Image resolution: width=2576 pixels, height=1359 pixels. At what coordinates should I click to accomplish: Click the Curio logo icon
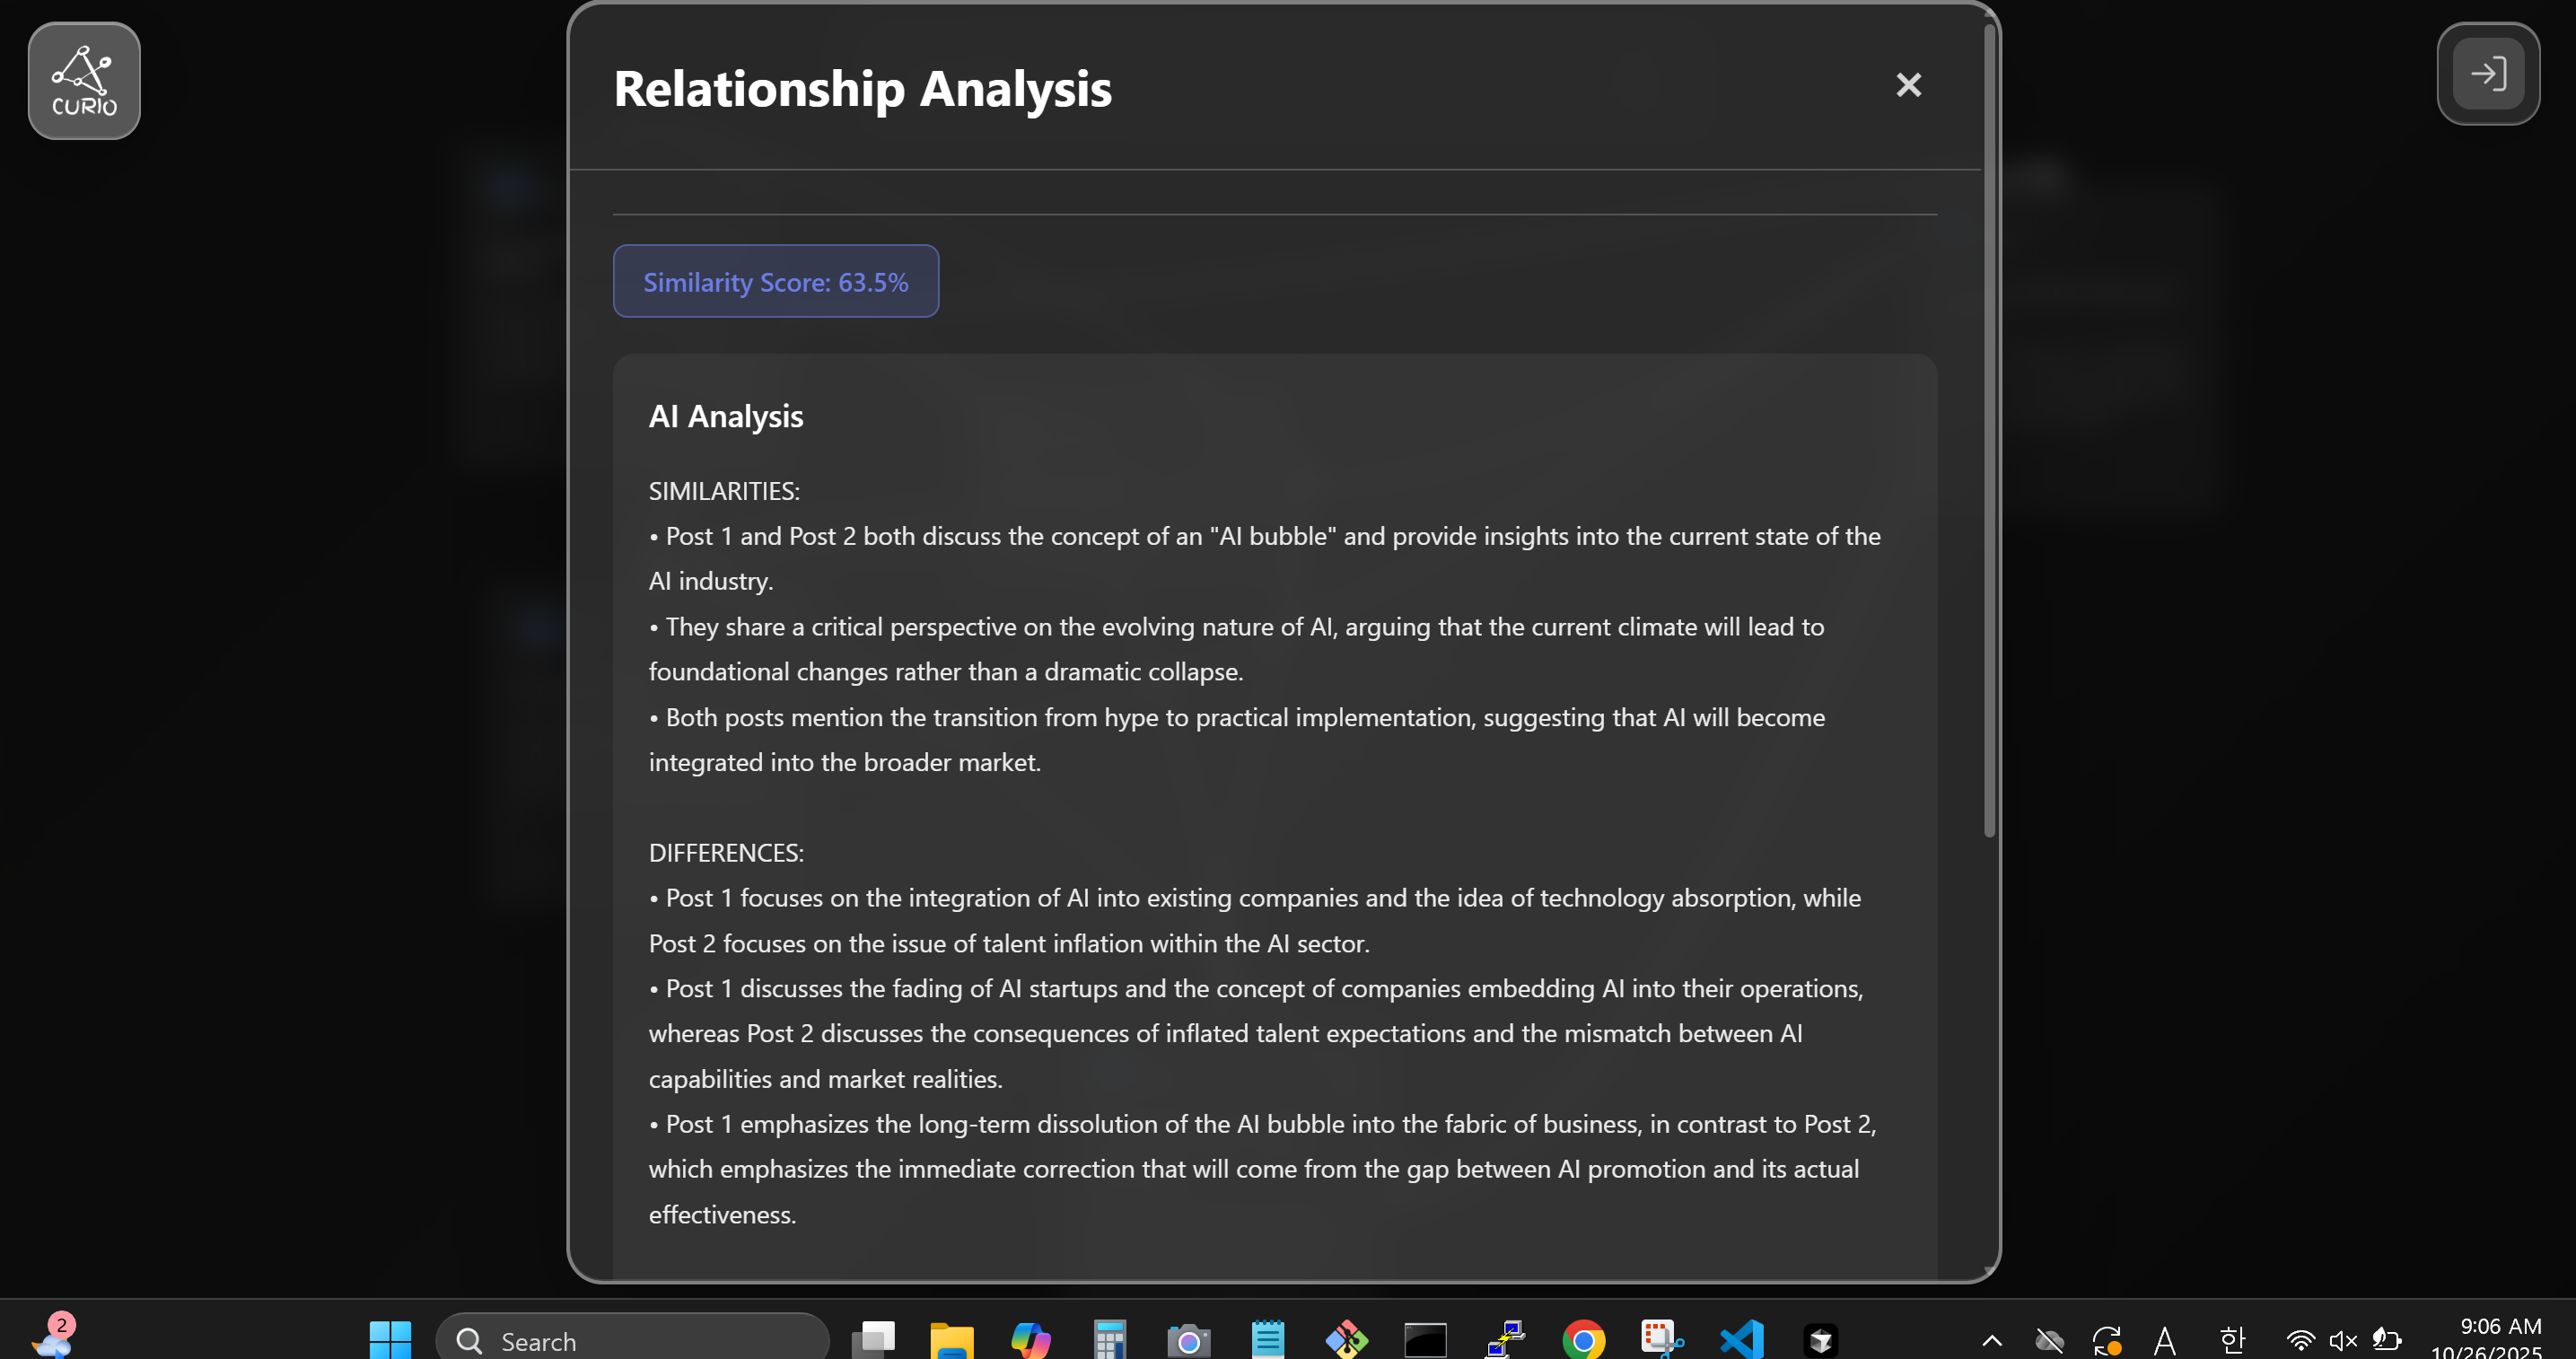pos(84,81)
